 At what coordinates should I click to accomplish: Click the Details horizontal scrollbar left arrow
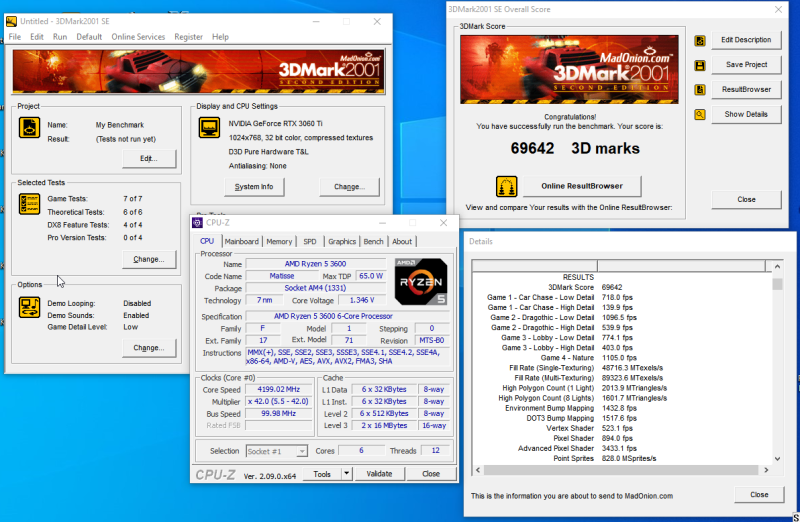point(478,470)
